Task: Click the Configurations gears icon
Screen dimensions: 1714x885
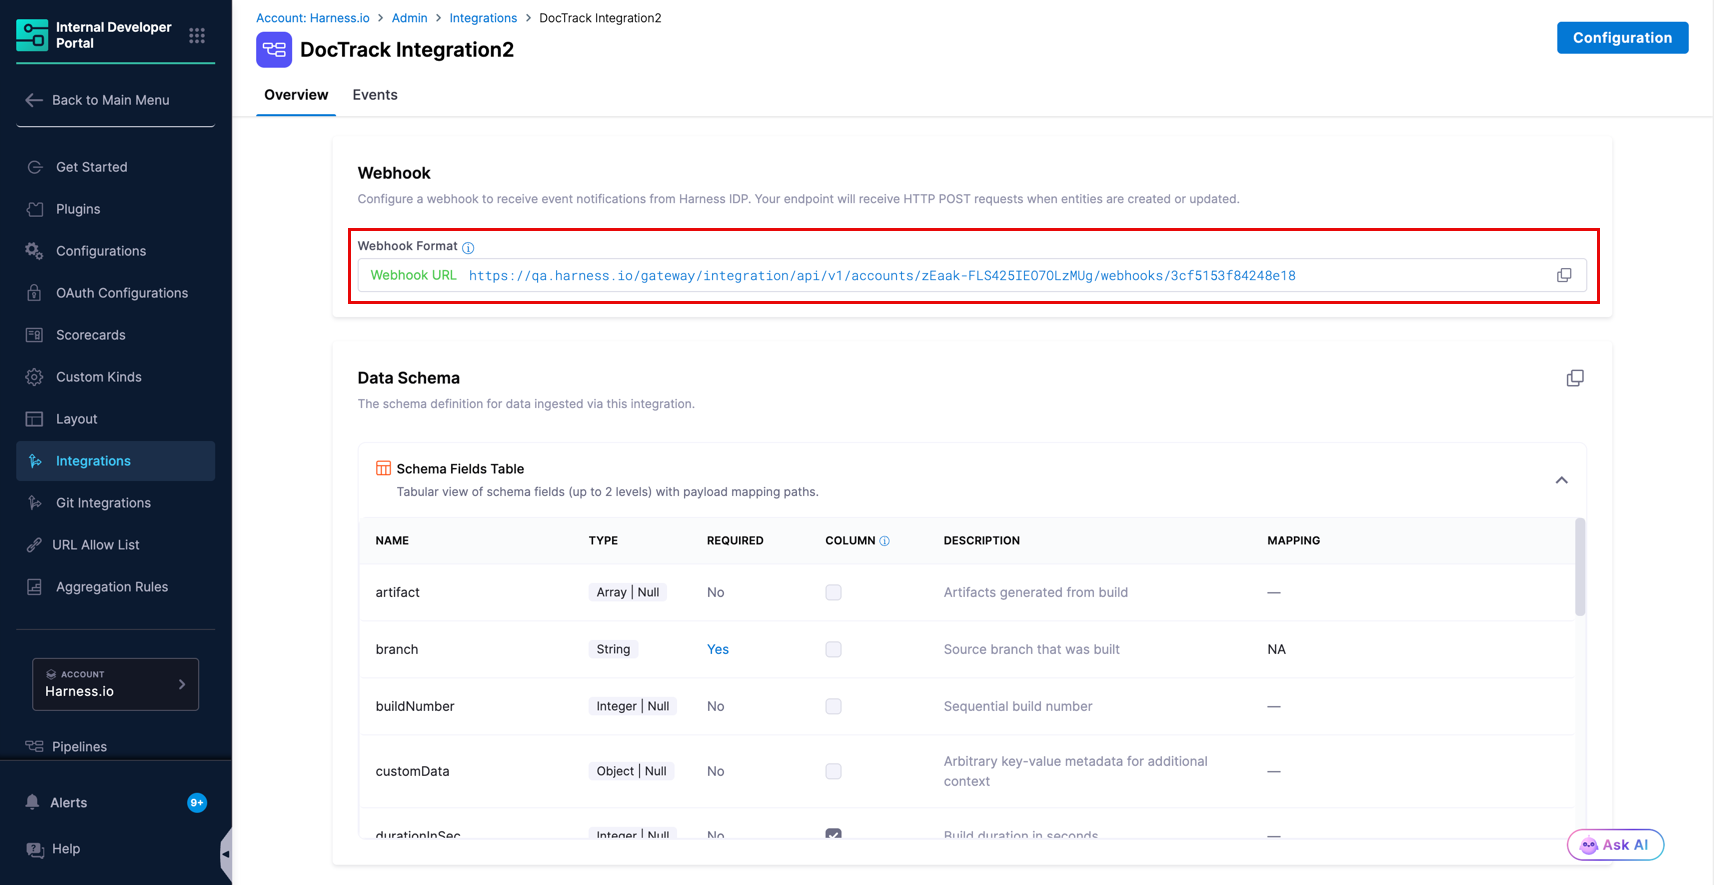Action: [x=35, y=251]
